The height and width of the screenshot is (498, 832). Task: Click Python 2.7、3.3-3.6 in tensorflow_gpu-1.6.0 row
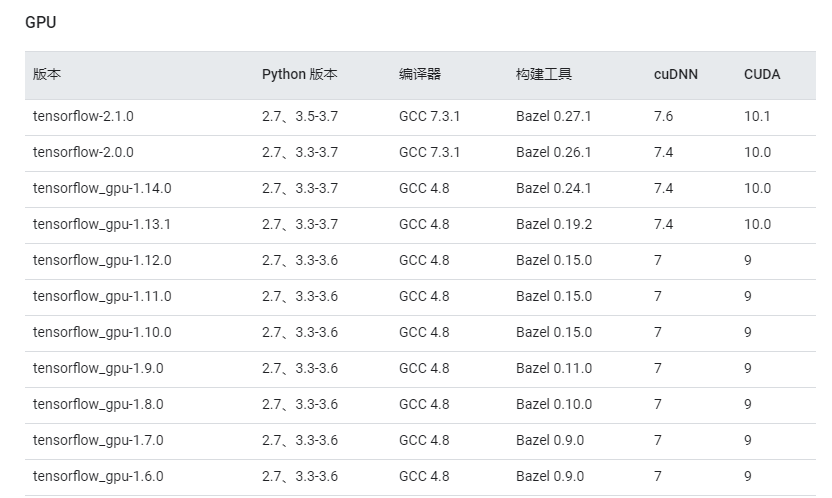tap(300, 477)
